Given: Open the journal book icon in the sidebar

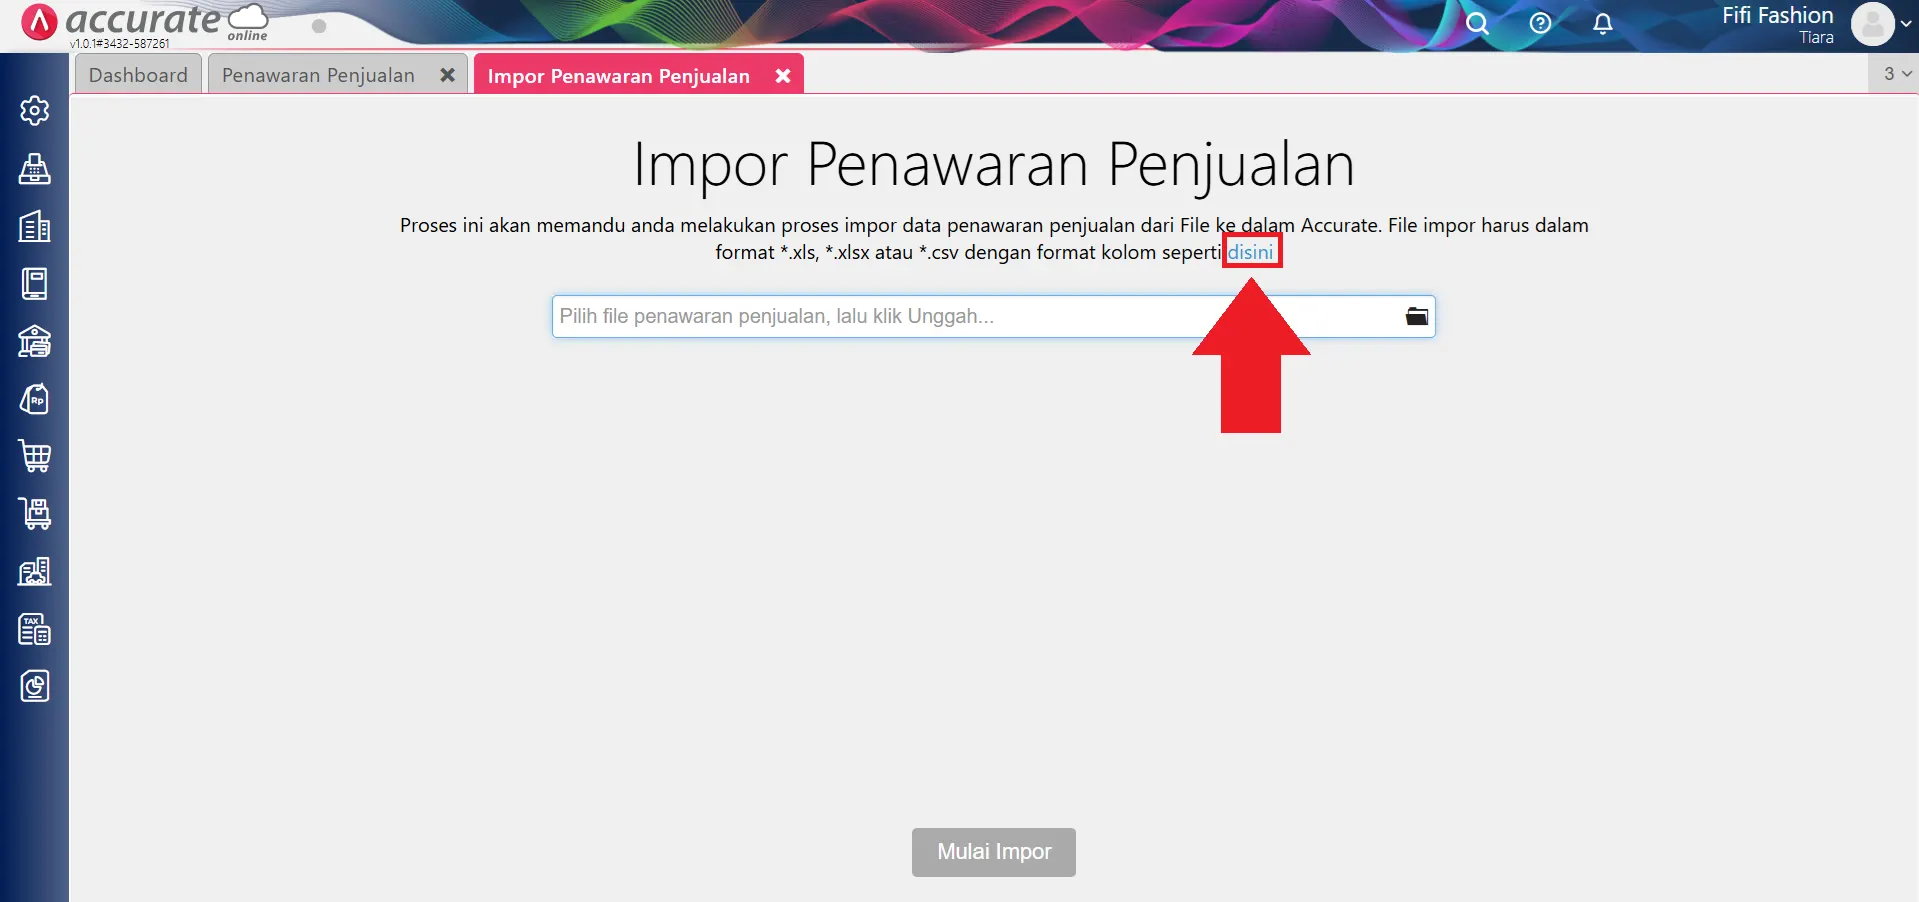Looking at the screenshot, I should [x=35, y=284].
